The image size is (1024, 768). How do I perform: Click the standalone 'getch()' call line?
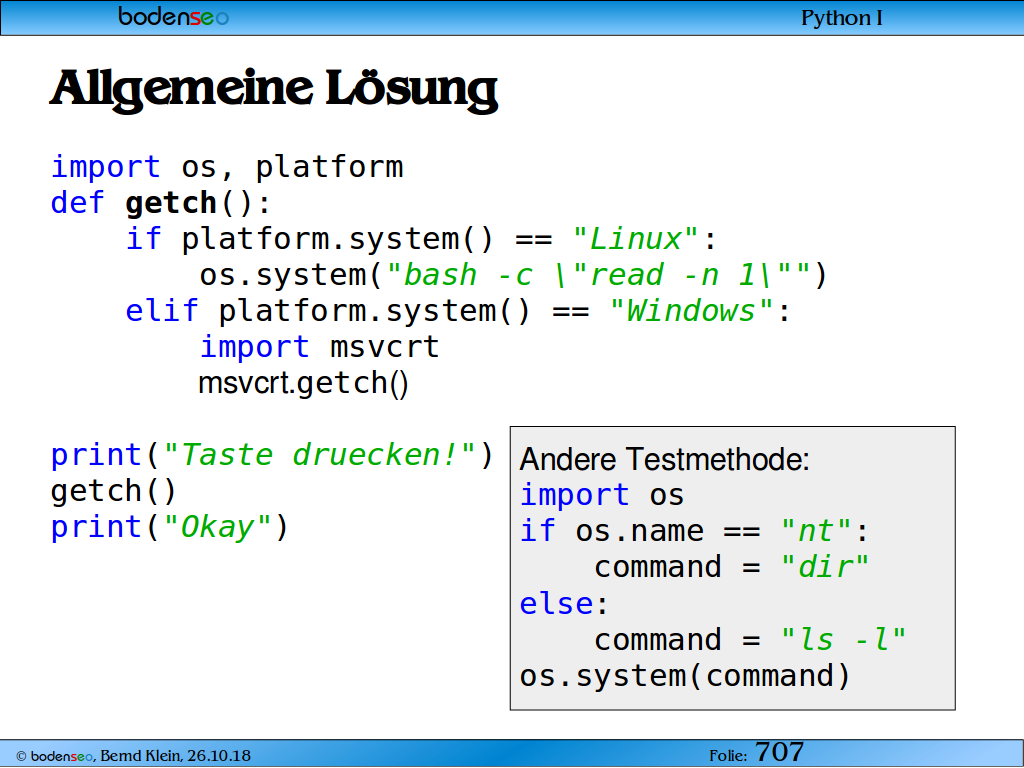pos(114,491)
